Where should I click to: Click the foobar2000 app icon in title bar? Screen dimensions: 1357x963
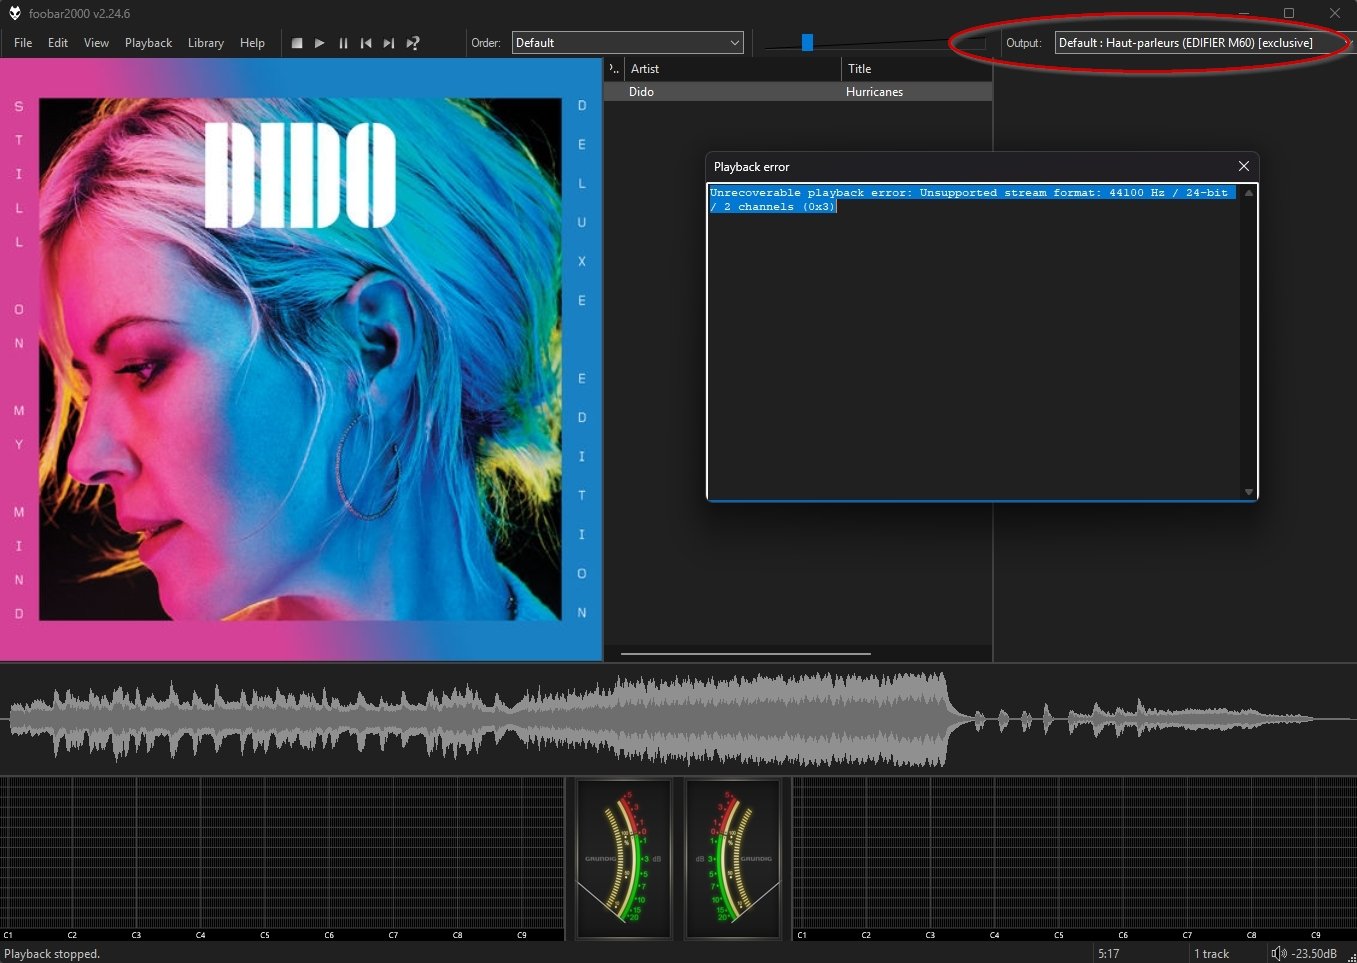coord(15,13)
